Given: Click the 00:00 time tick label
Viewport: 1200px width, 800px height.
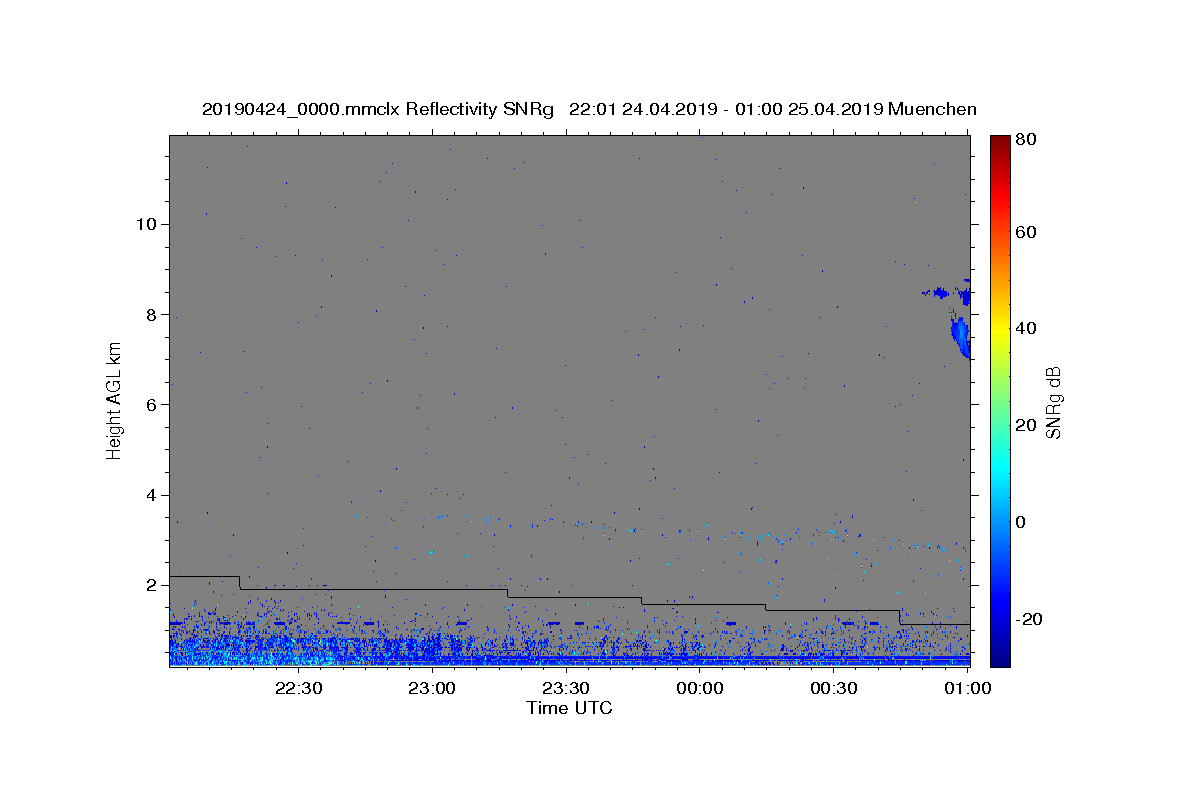Looking at the screenshot, I should click(700, 689).
